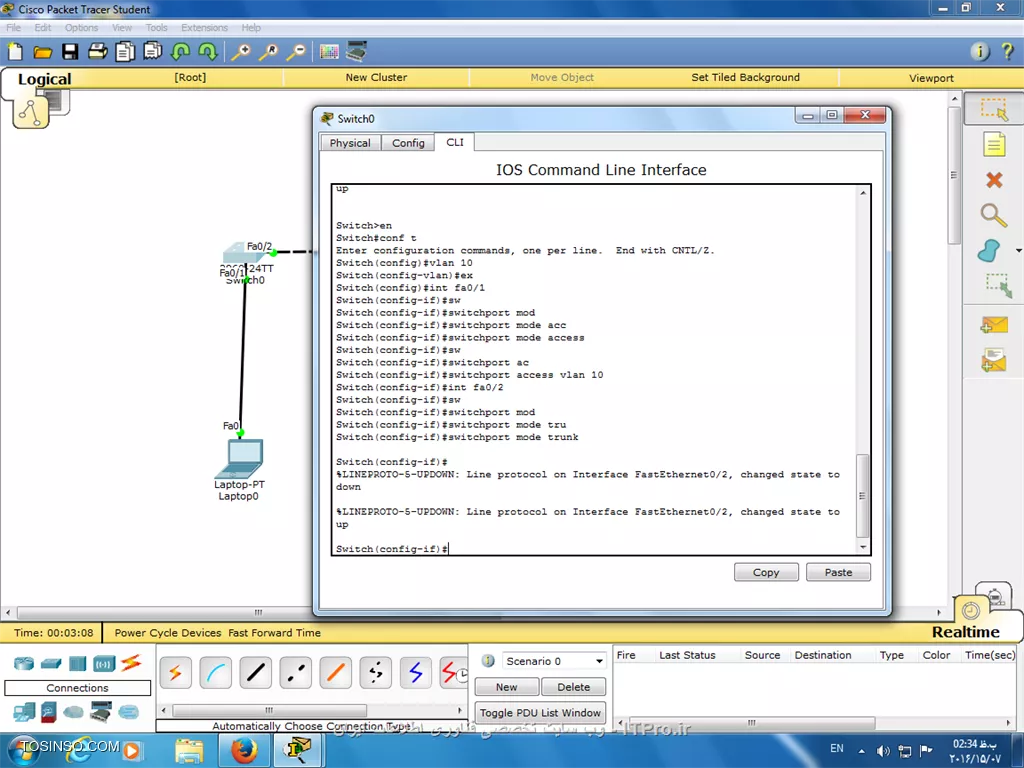Open the View menu

click(x=121, y=27)
